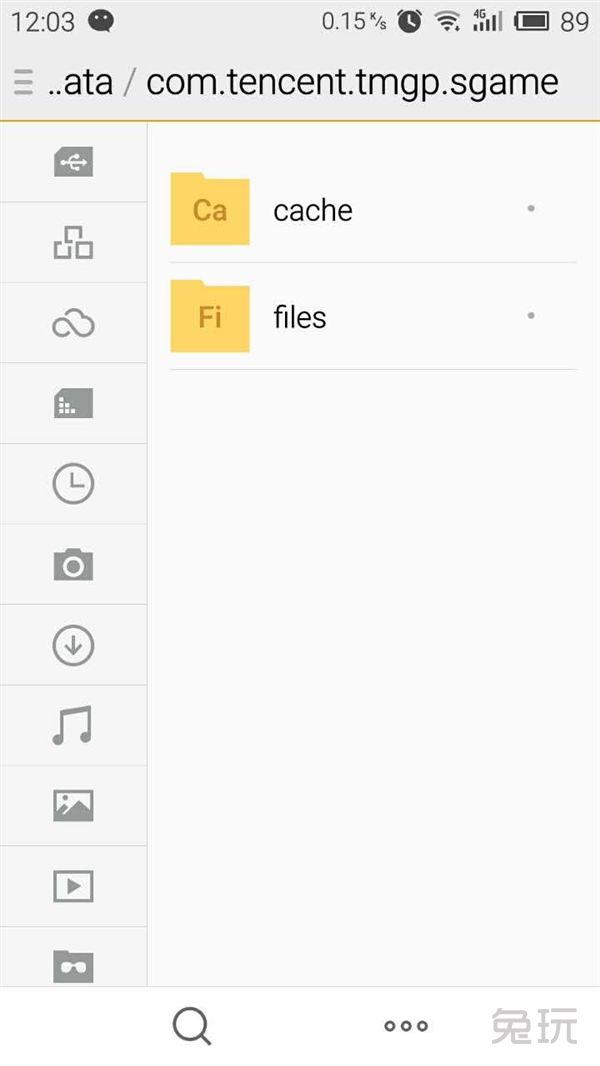
Task: Select the network share sidebar icon
Action: (x=73, y=243)
